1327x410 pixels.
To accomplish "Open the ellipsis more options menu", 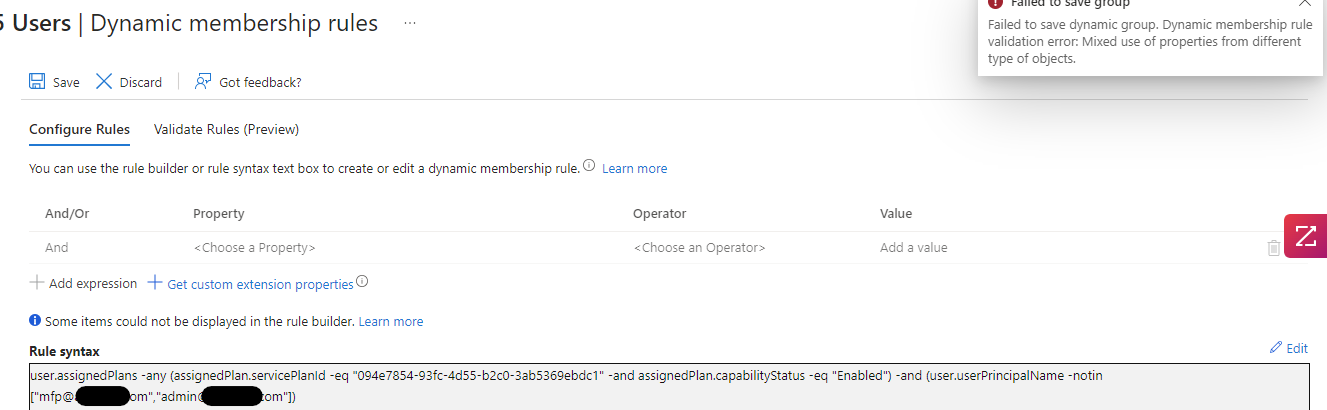I will pos(410,22).
